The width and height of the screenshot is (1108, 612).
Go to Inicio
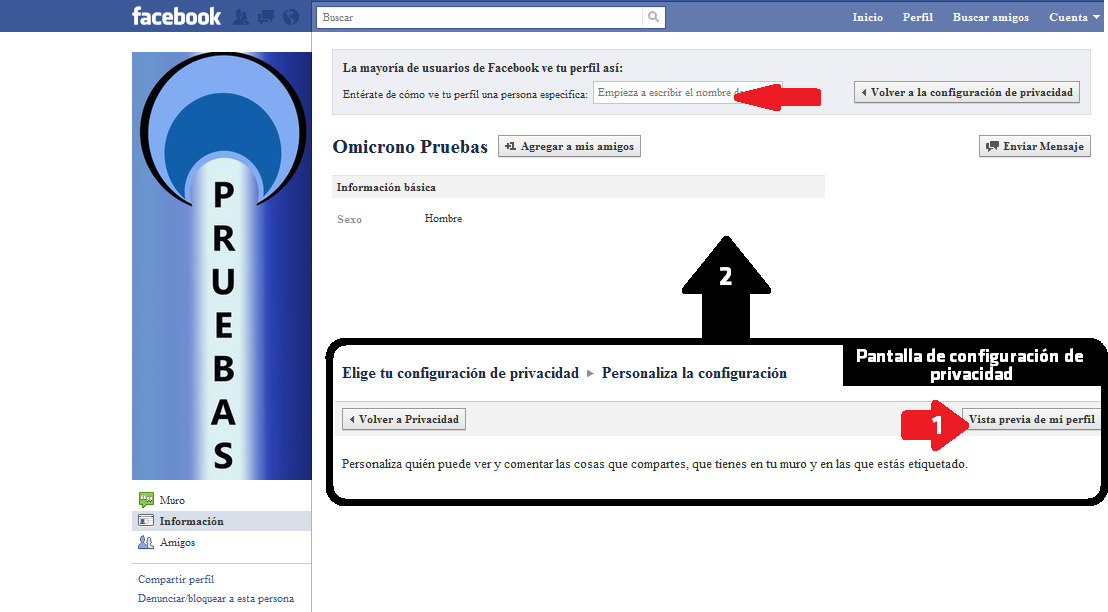click(x=867, y=17)
